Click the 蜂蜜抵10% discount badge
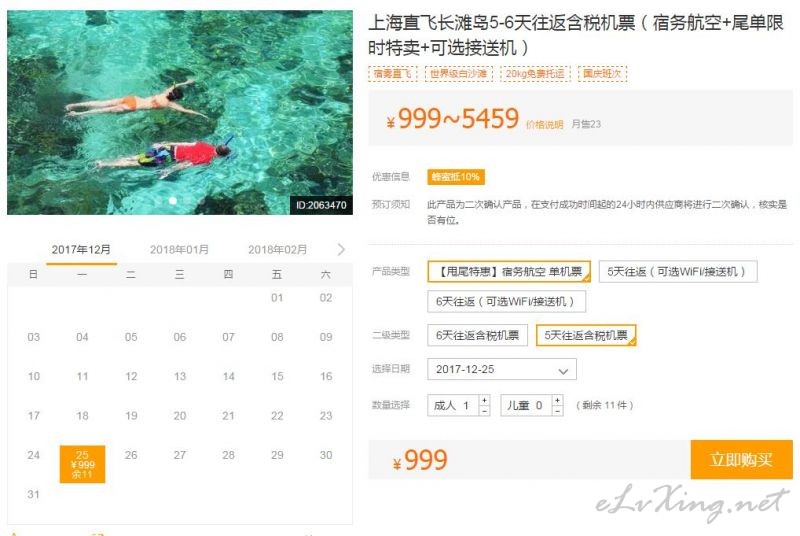 [456, 177]
